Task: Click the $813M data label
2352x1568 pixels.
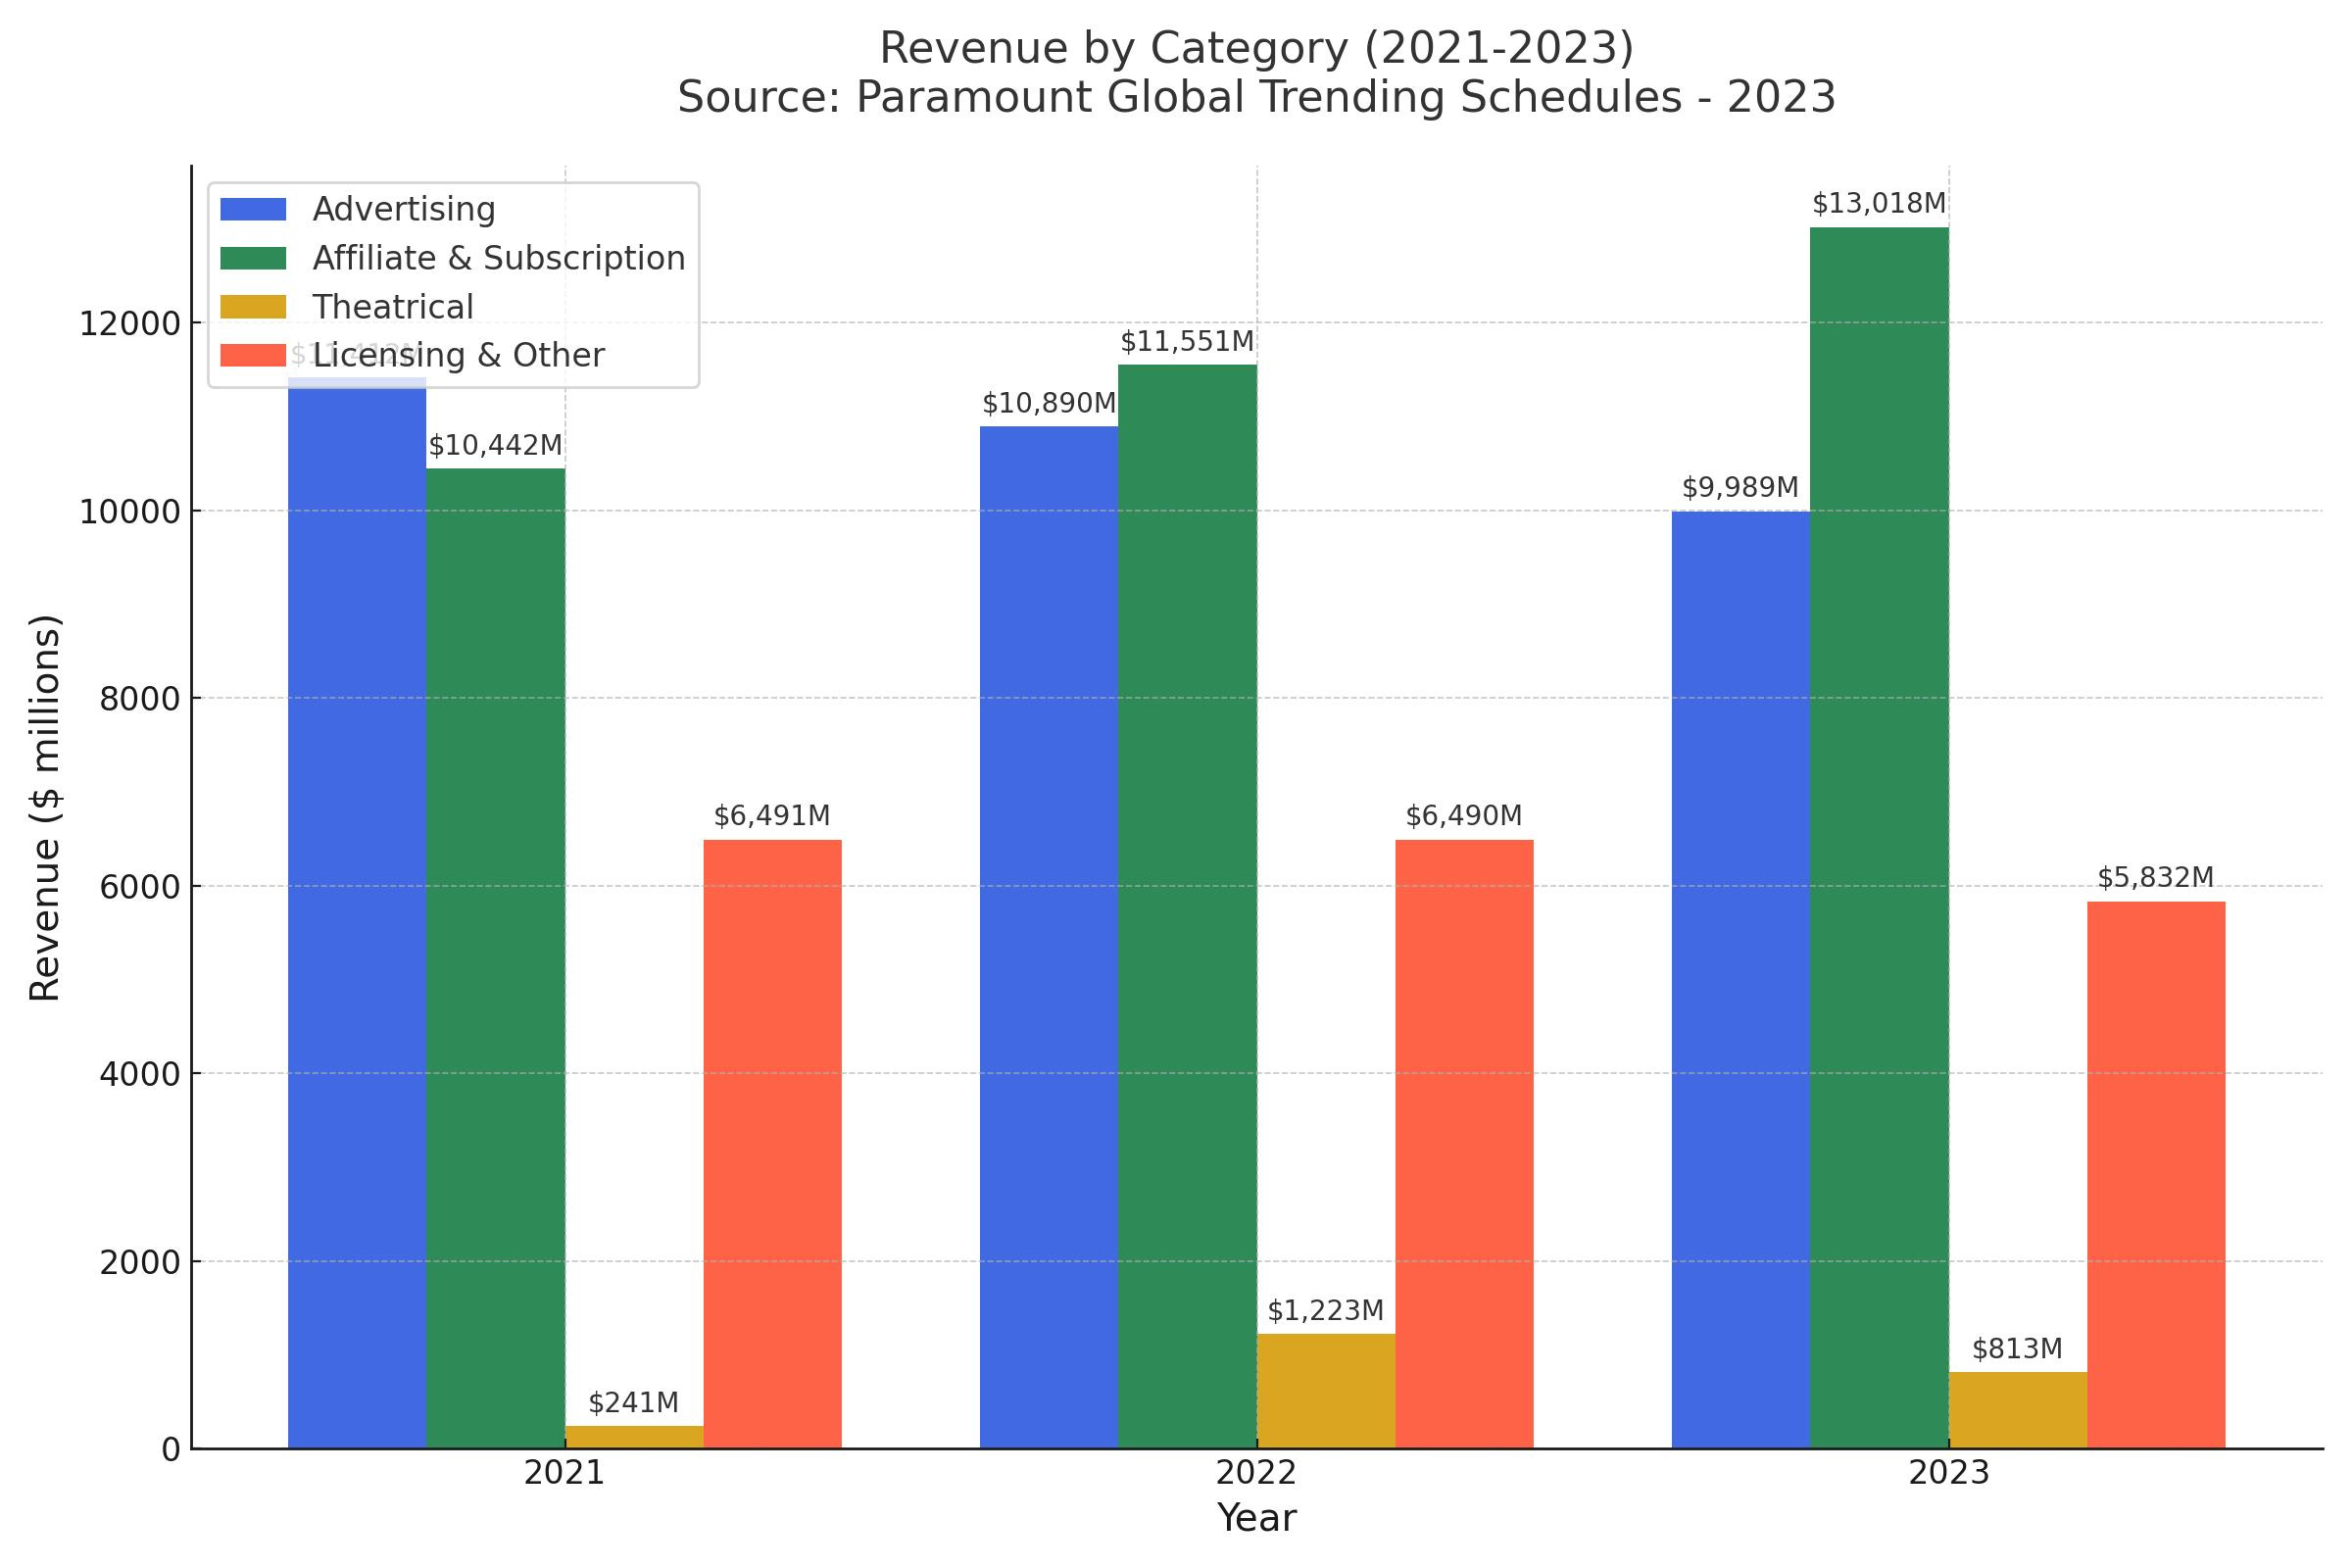Action: point(2017,1349)
